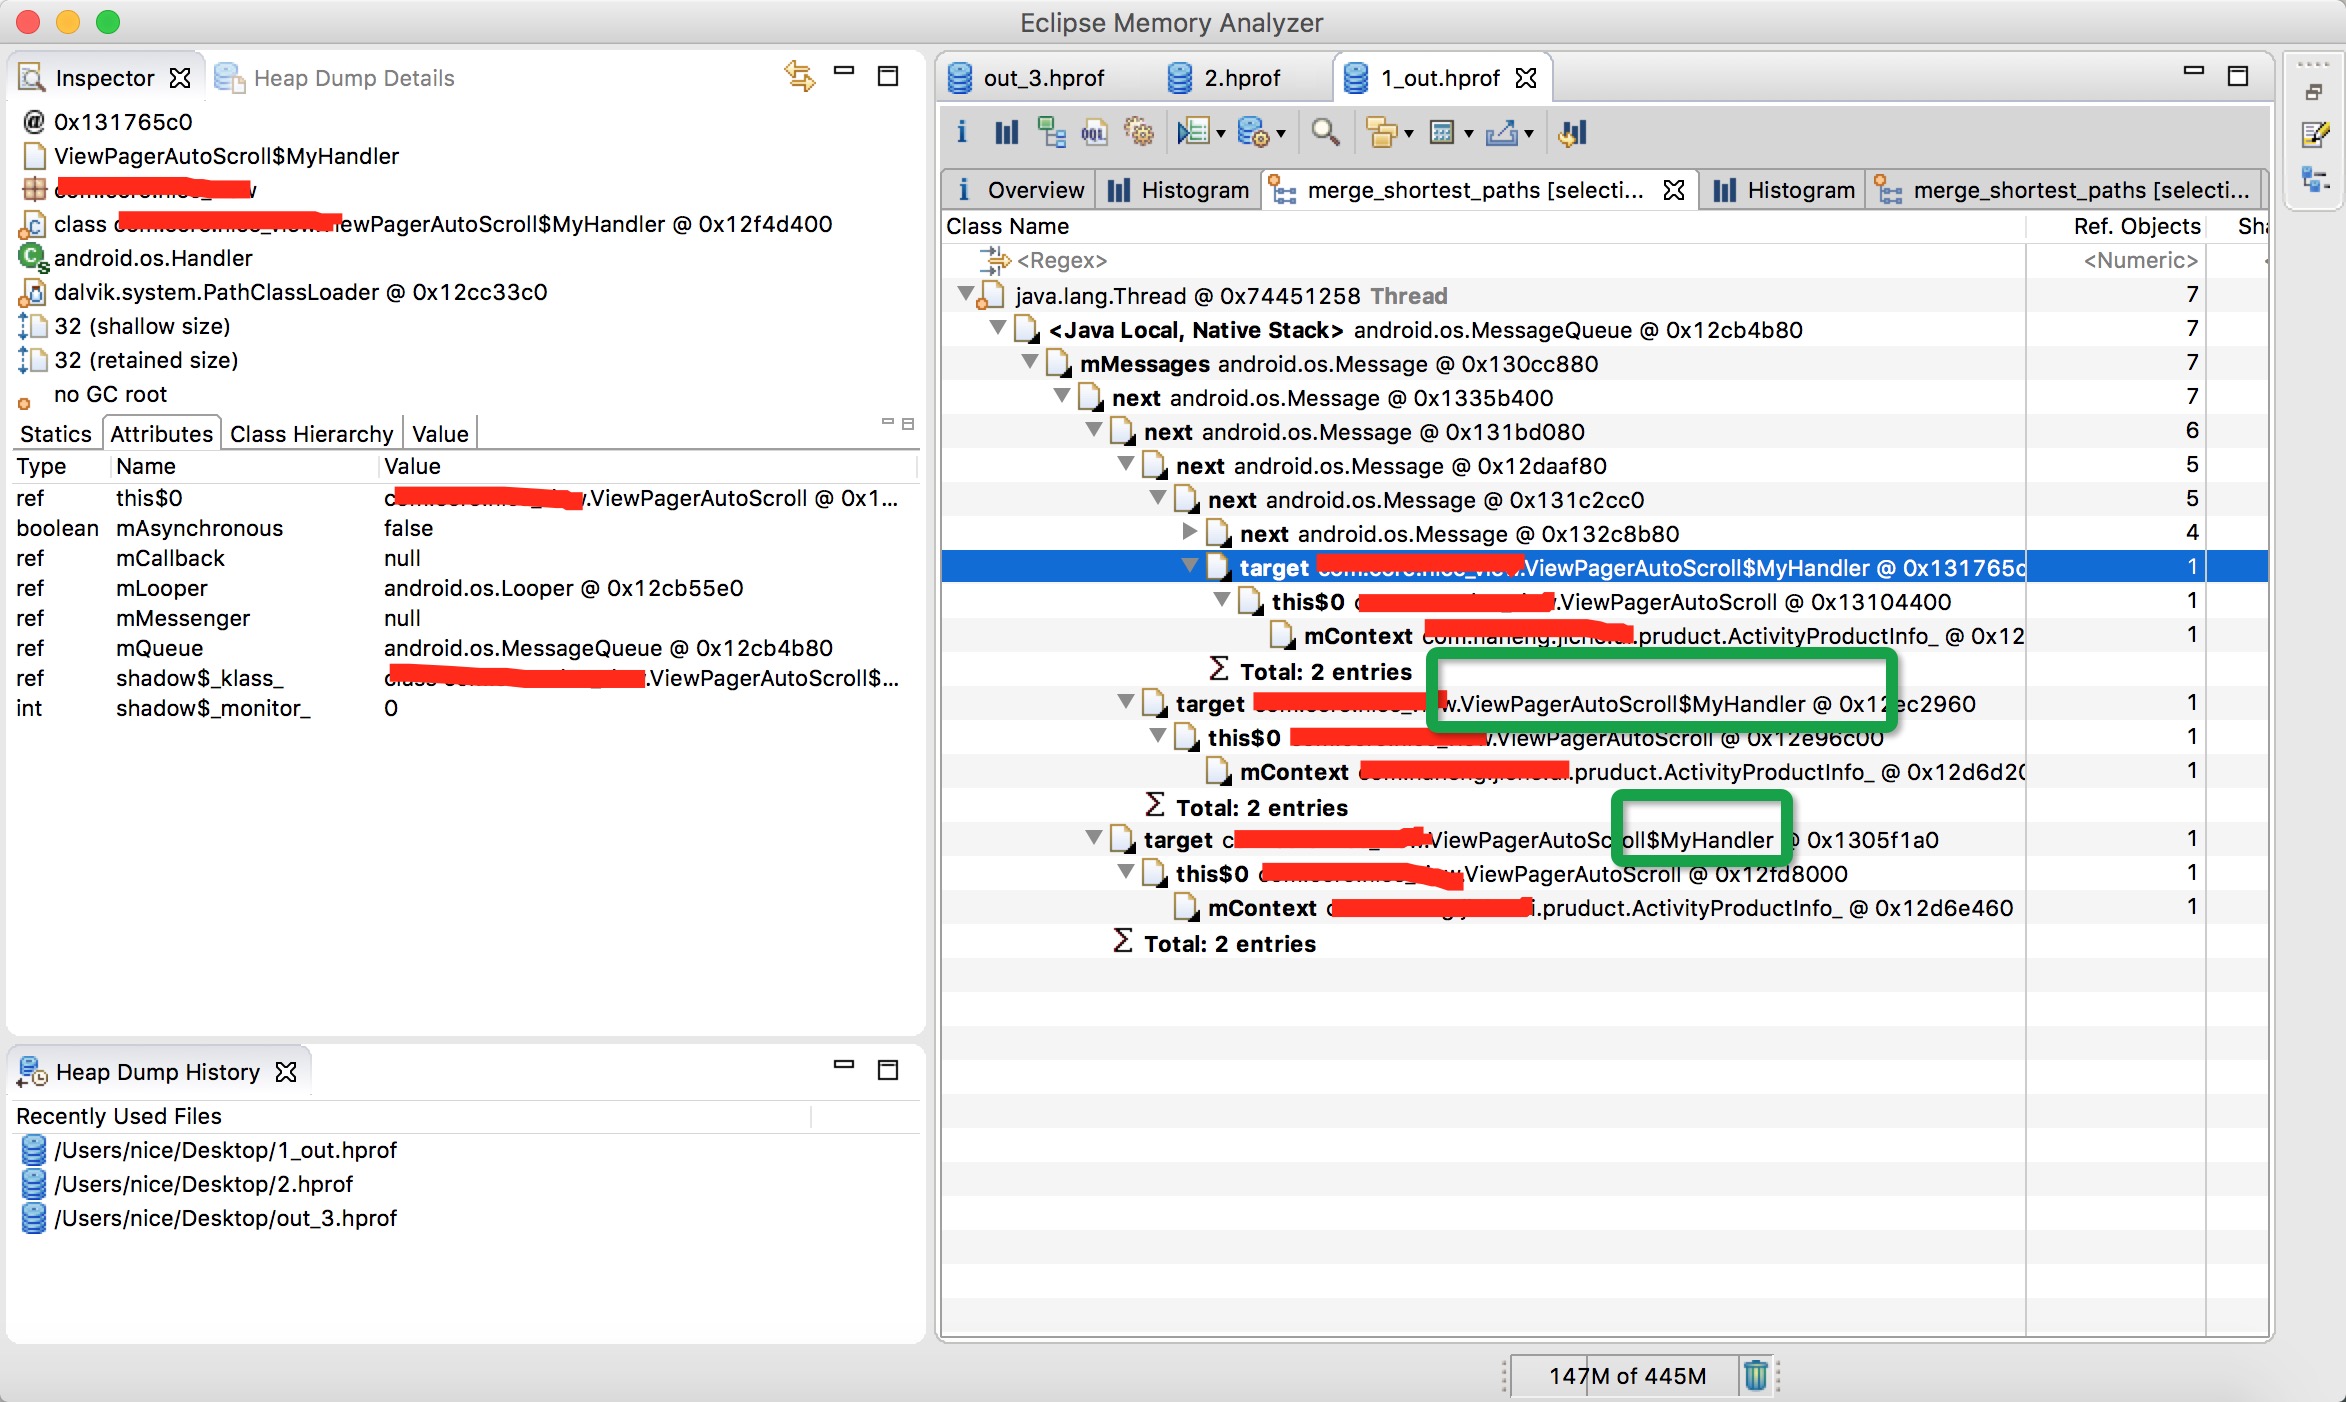Collapse the java.lang.Thread root node

965,294
